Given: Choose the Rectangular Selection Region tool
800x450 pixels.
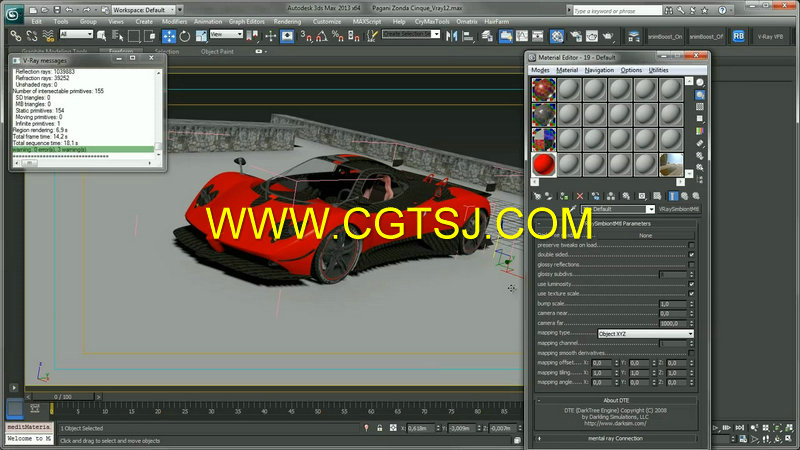Looking at the screenshot, I should [134, 36].
